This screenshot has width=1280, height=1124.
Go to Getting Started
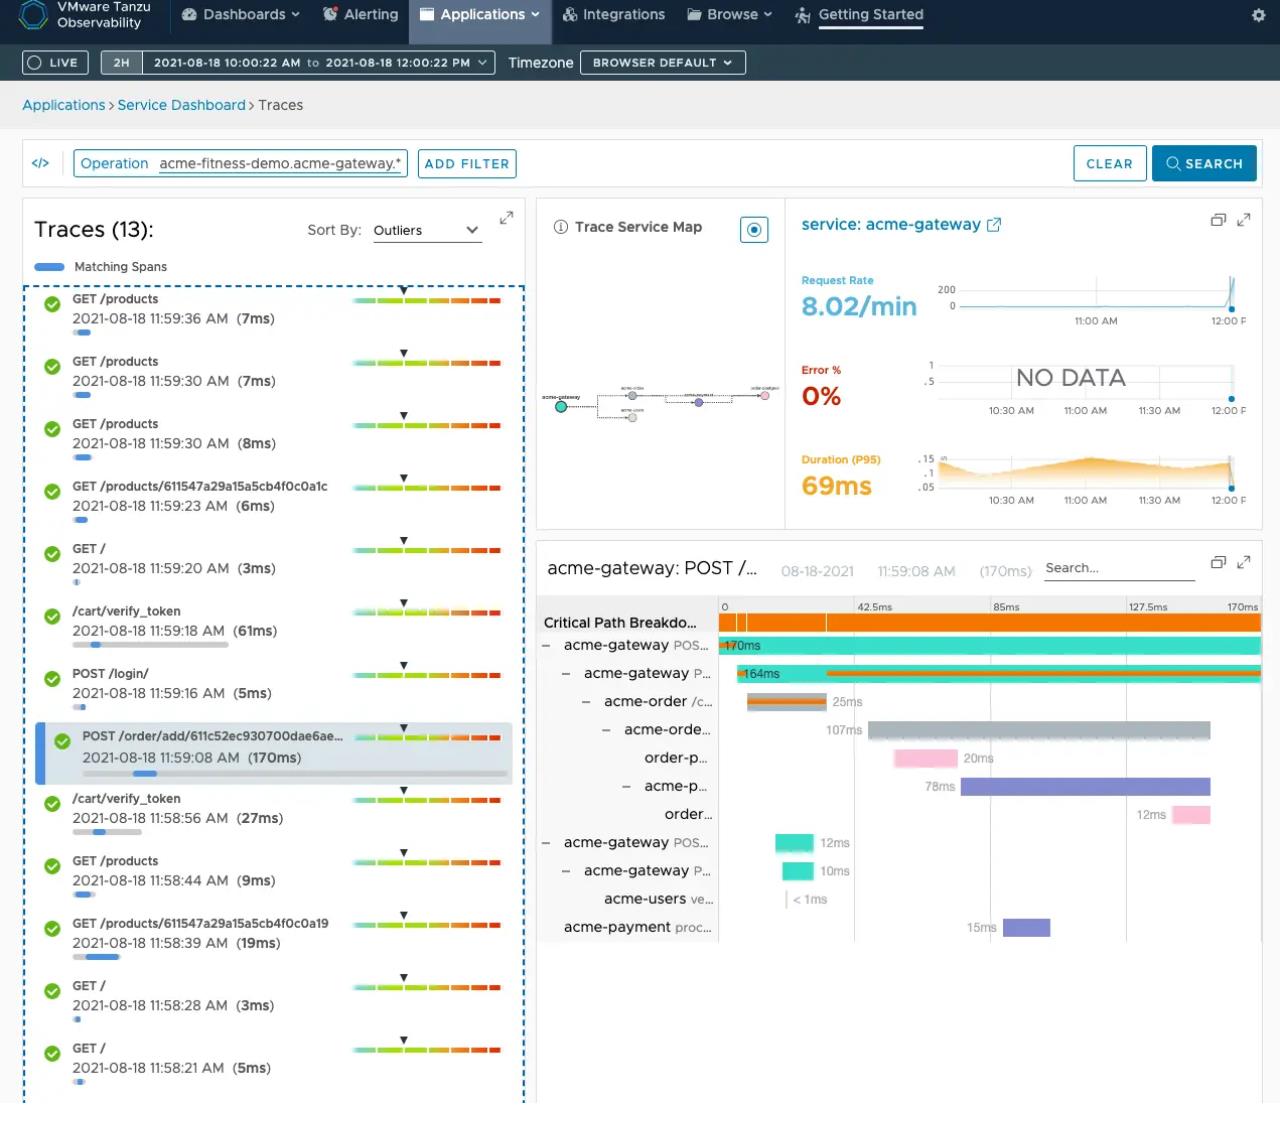coord(859,15)
